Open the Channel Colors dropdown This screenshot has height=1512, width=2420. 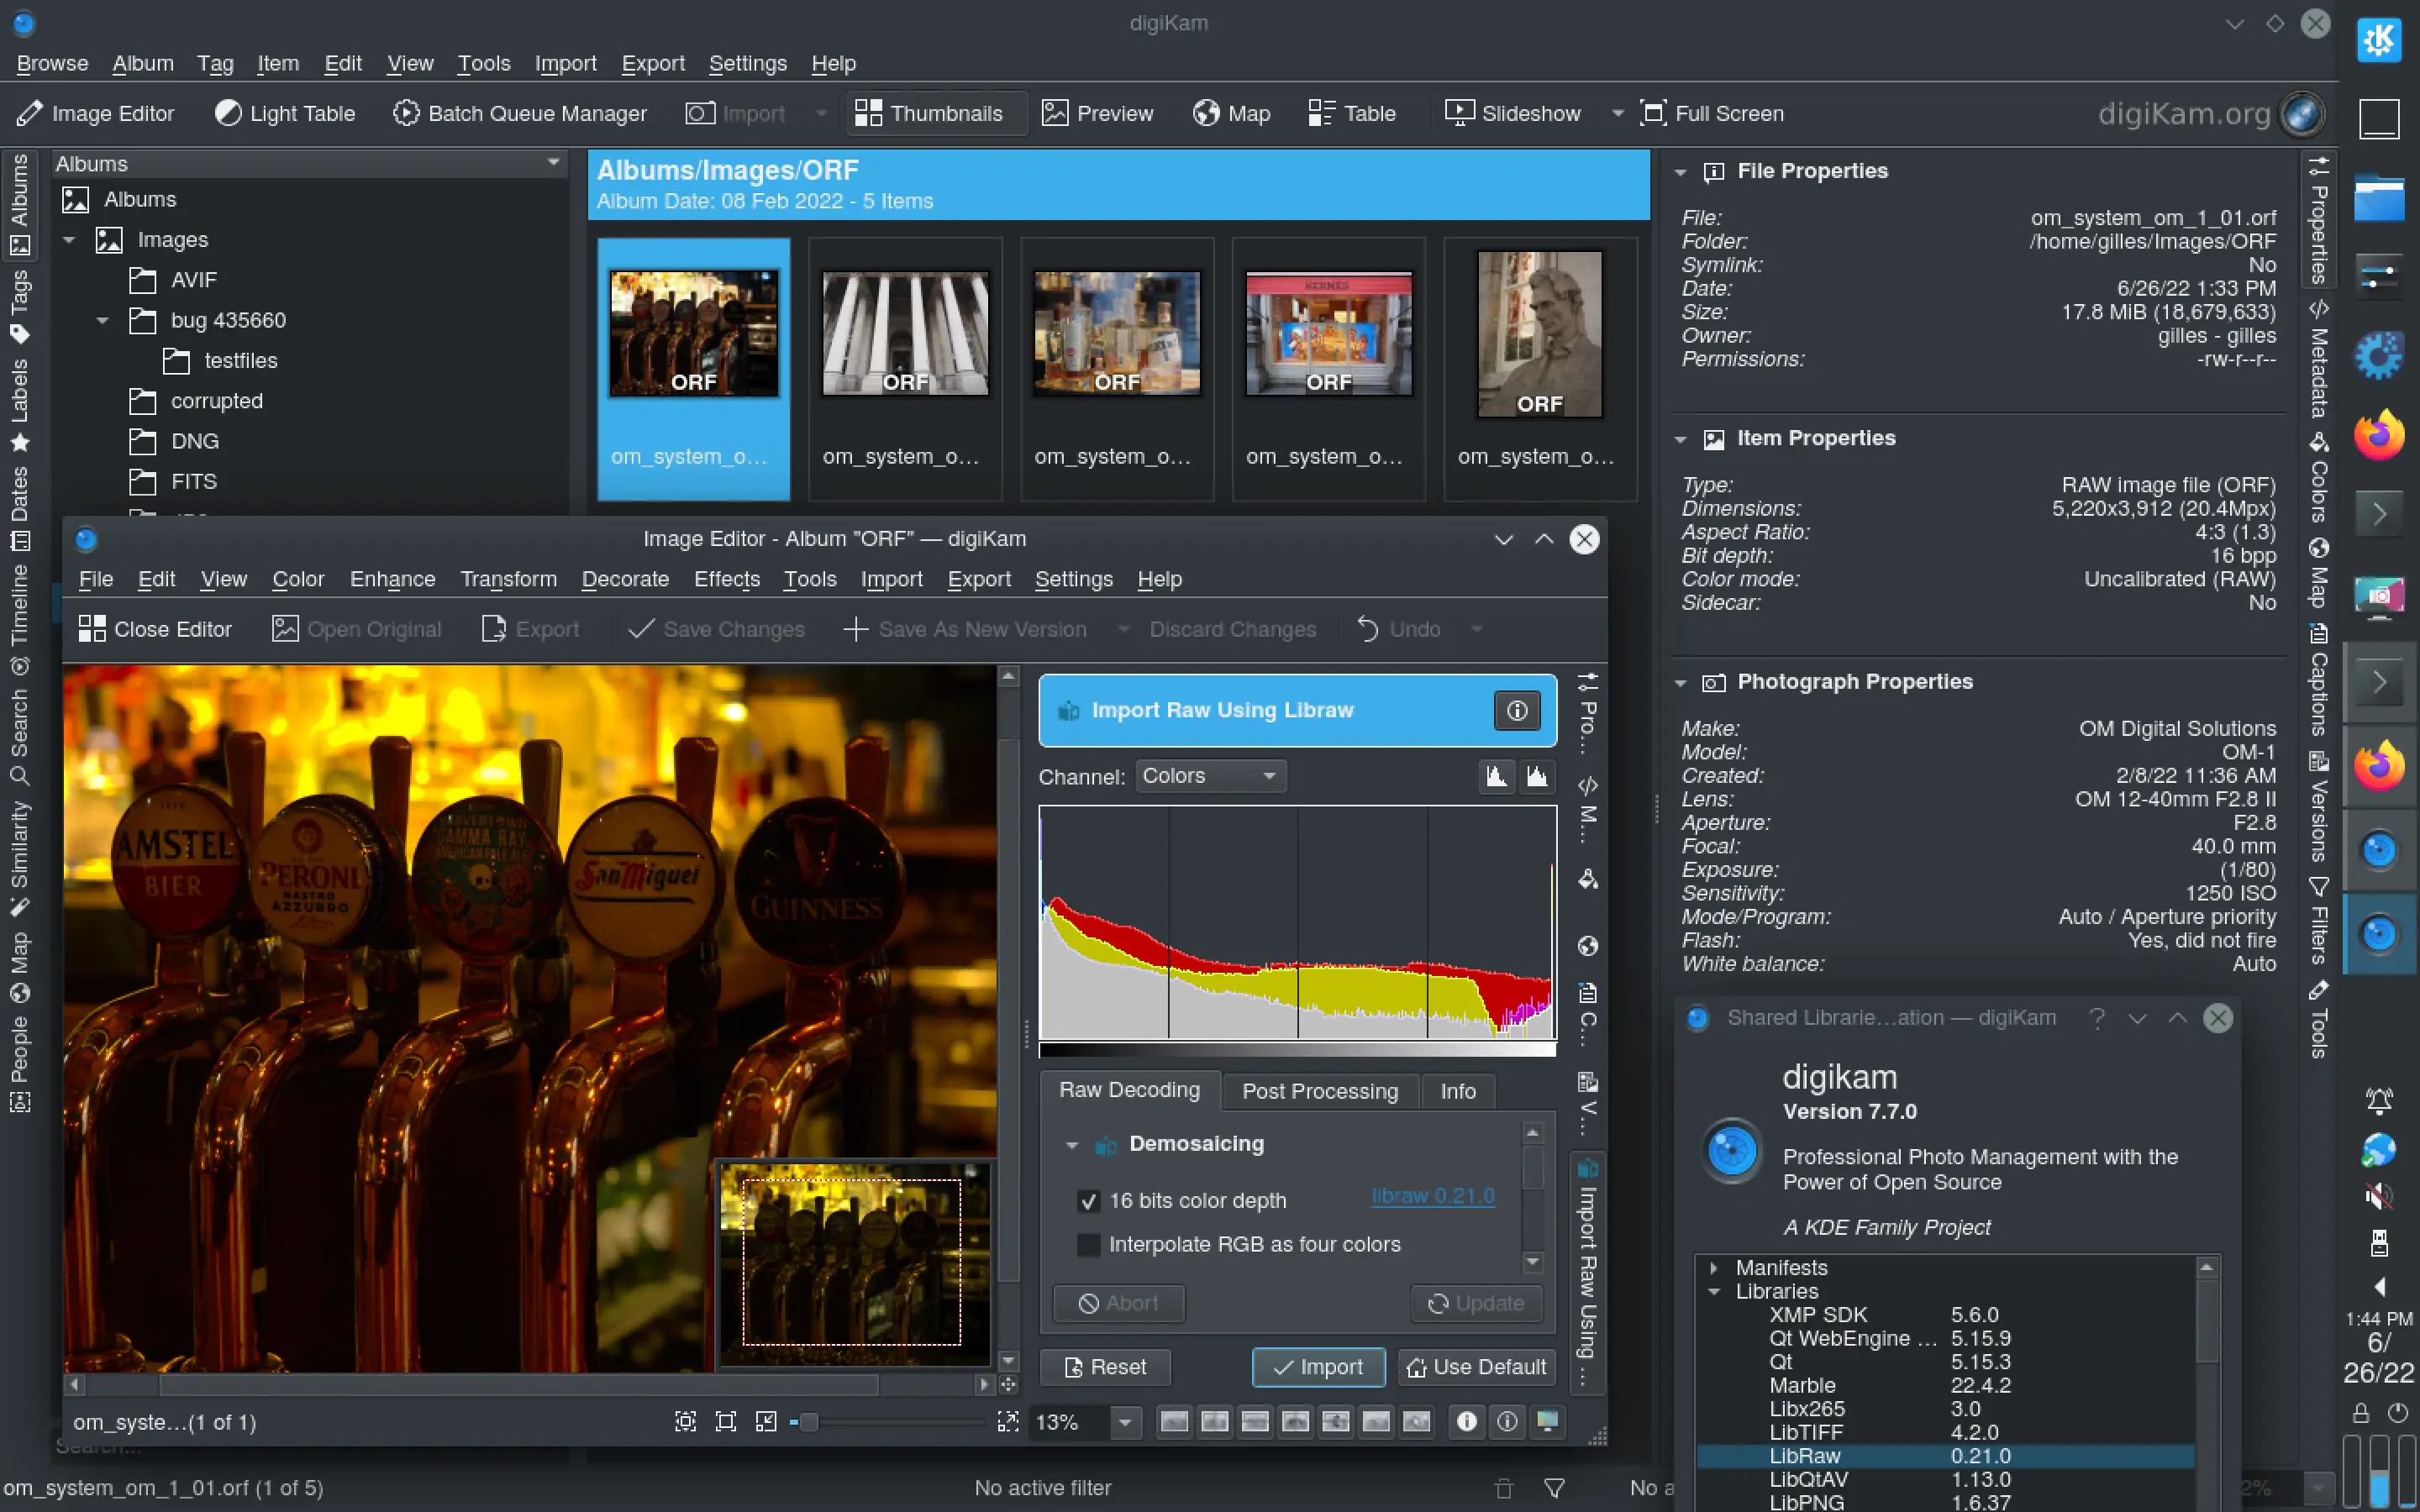point(1210,776)
